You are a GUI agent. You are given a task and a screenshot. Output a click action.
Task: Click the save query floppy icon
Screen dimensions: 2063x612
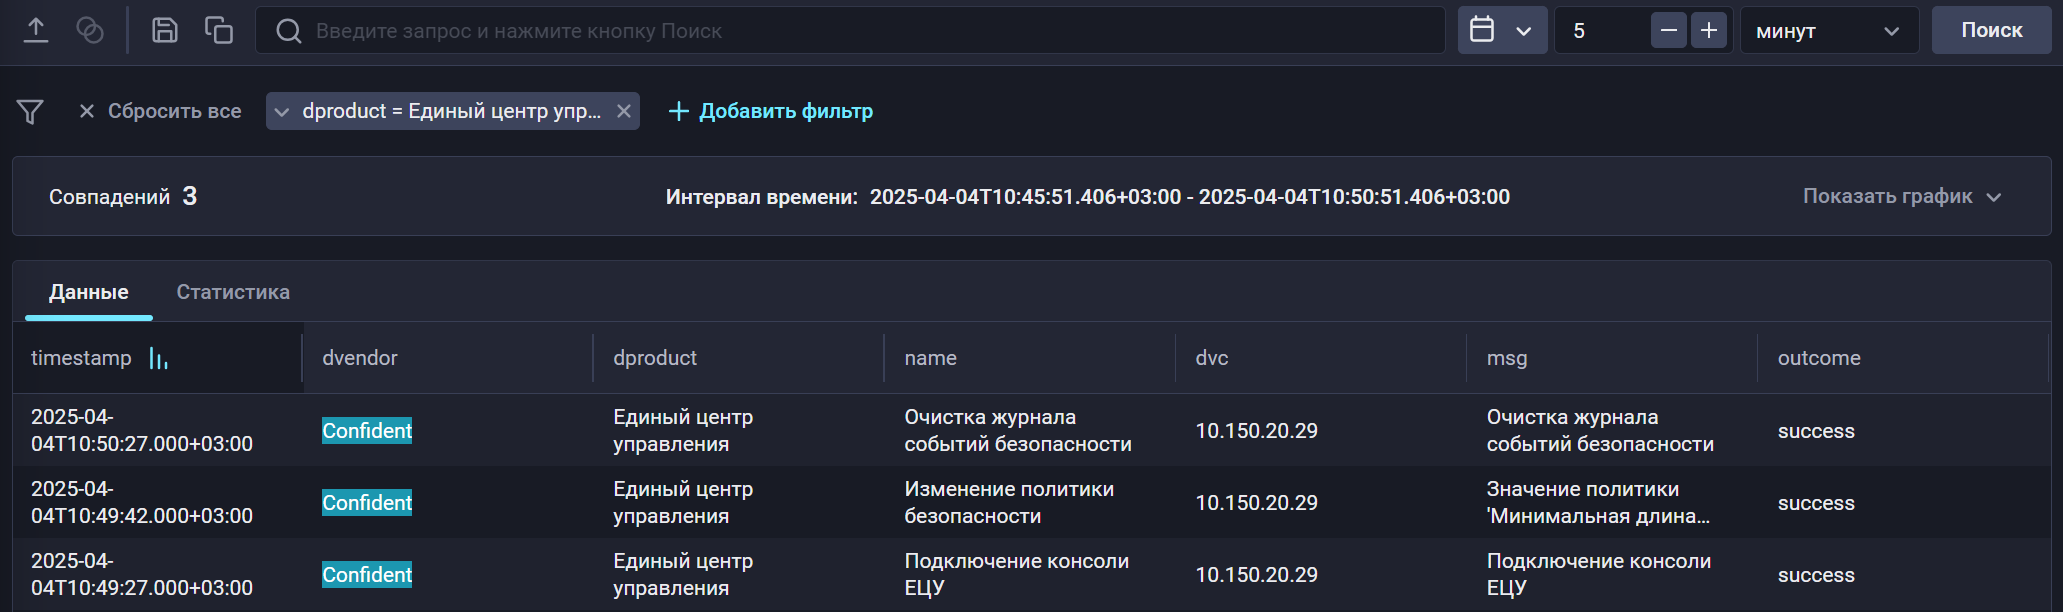click(165, 30)
